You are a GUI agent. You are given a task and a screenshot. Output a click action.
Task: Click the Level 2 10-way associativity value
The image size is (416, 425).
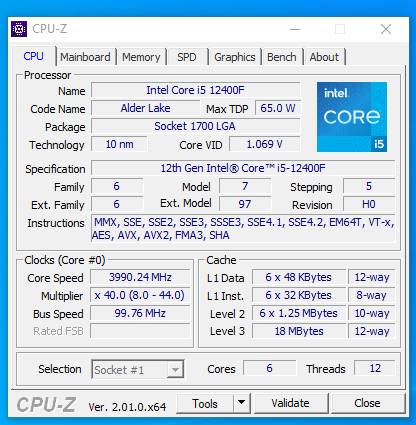tap(372, 313)
